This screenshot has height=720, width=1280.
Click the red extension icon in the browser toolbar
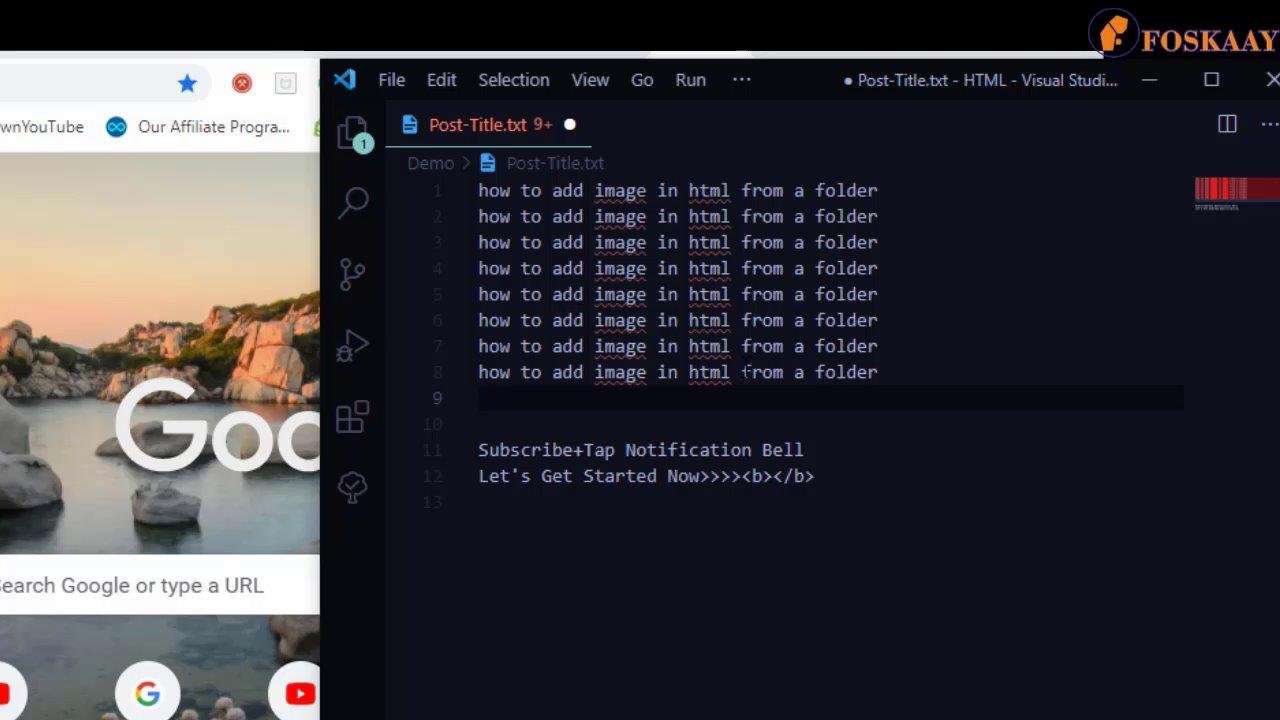(x=241, y=83)
